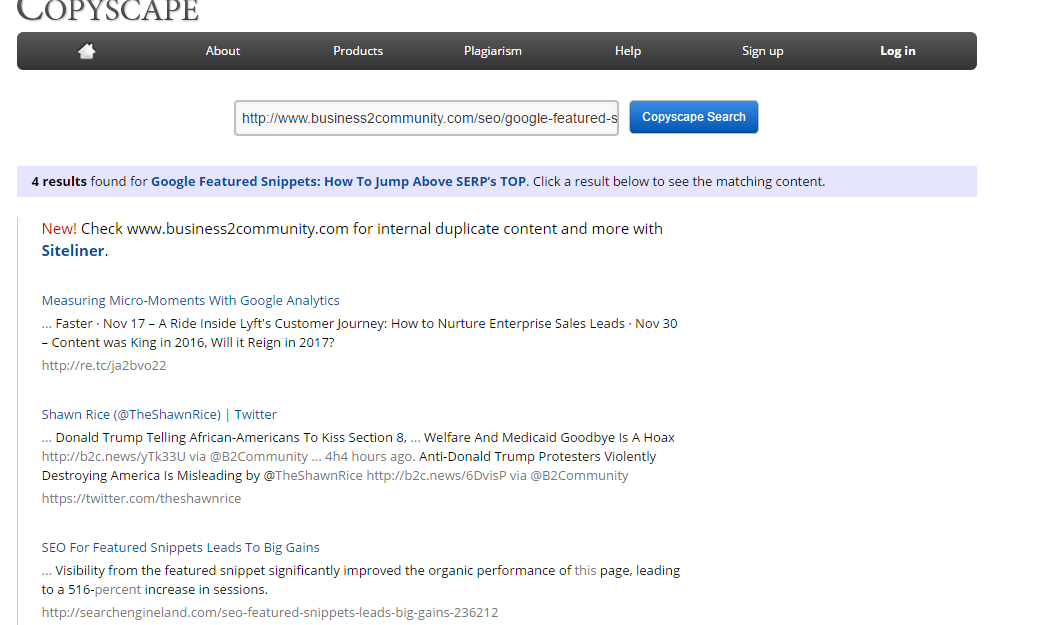Click the searchengineland.com result URL text
The width and height of the screenshot is (1046, 625).
click(270, 612)
